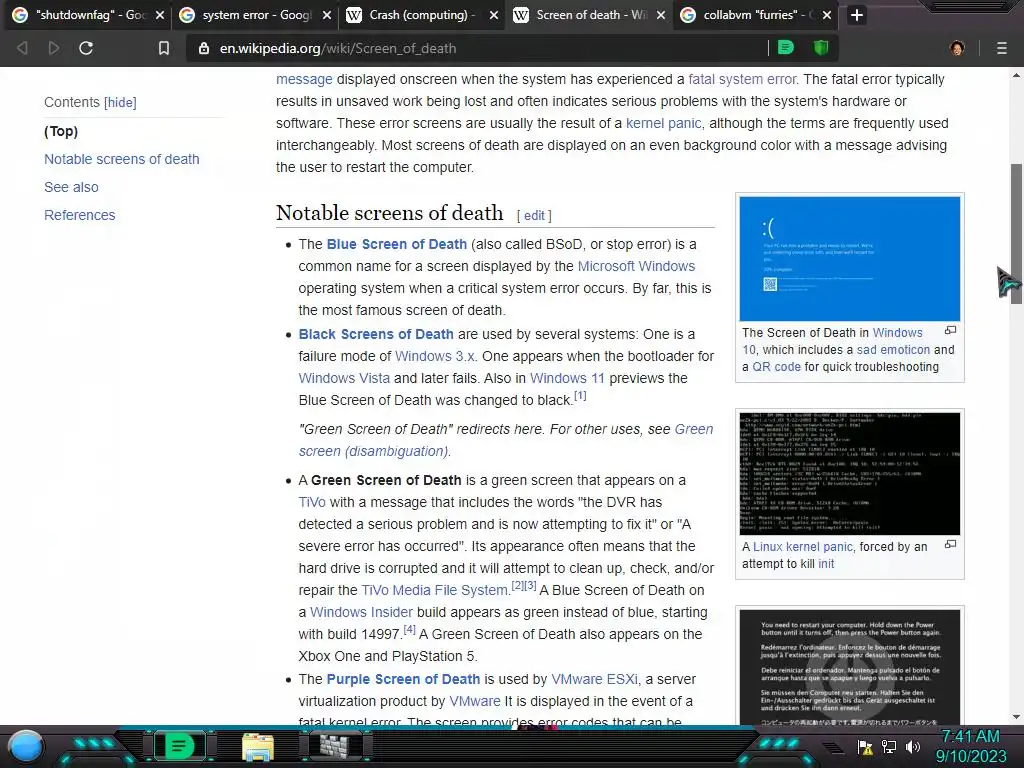Open the green extension icon in address bar
The height and width of the screenshot is (768, 1024).
click(x=786, y=48)
